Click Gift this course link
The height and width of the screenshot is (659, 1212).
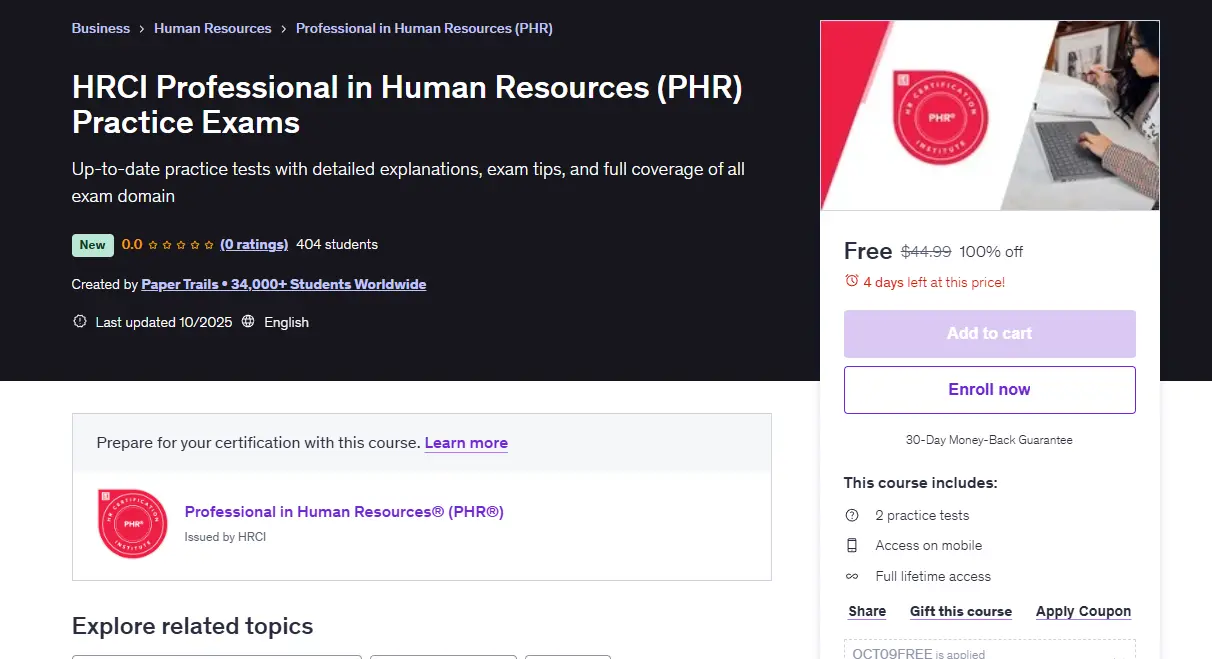point(961,611)
